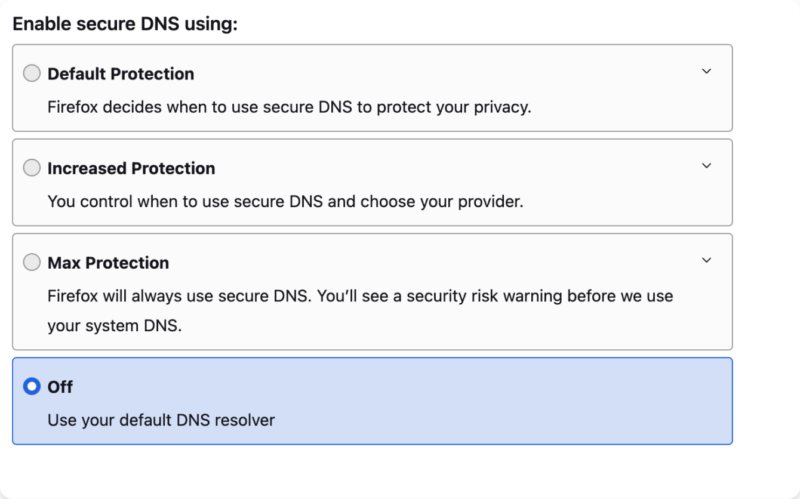Click the "Default Protection" label text

(x=120, y=74)
